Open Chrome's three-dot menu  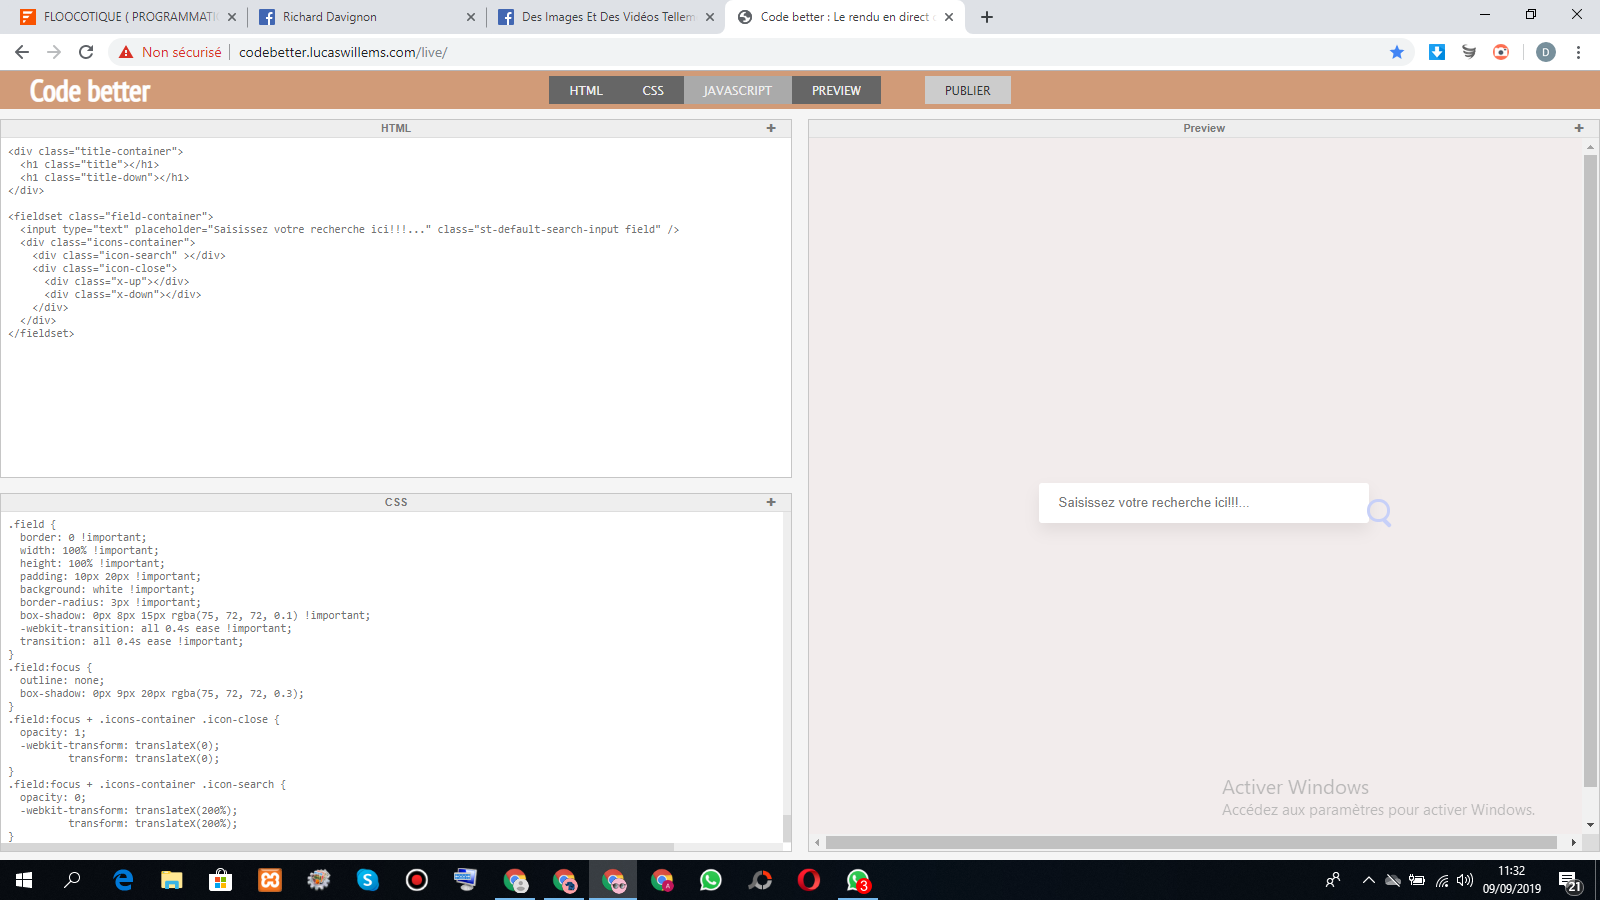coord(1578,52)
